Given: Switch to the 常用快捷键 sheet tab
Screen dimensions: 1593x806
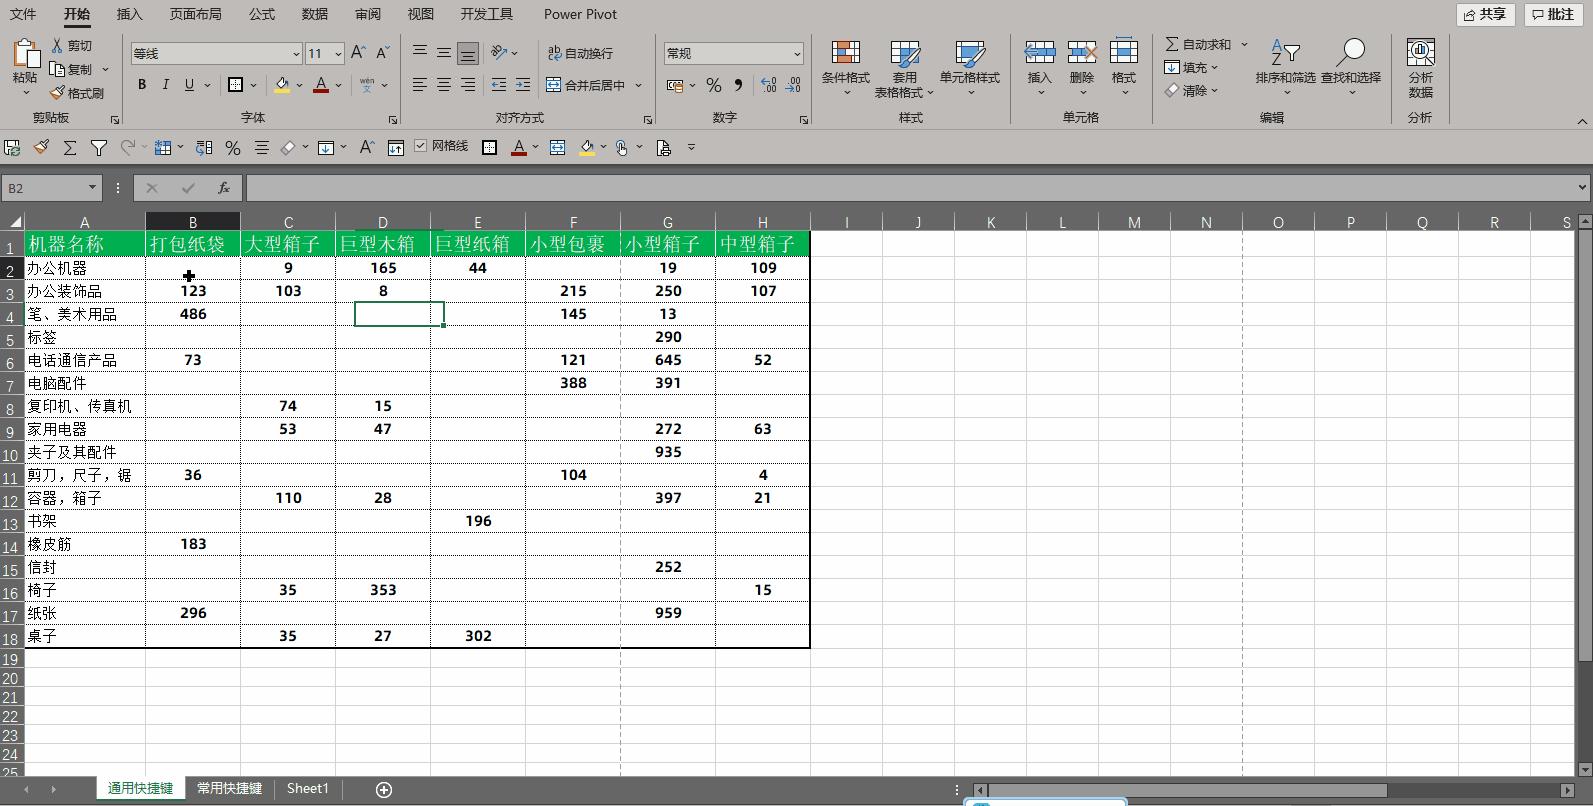Looking at the screenshot, I should pyautogui.click(x=229, y=788).
